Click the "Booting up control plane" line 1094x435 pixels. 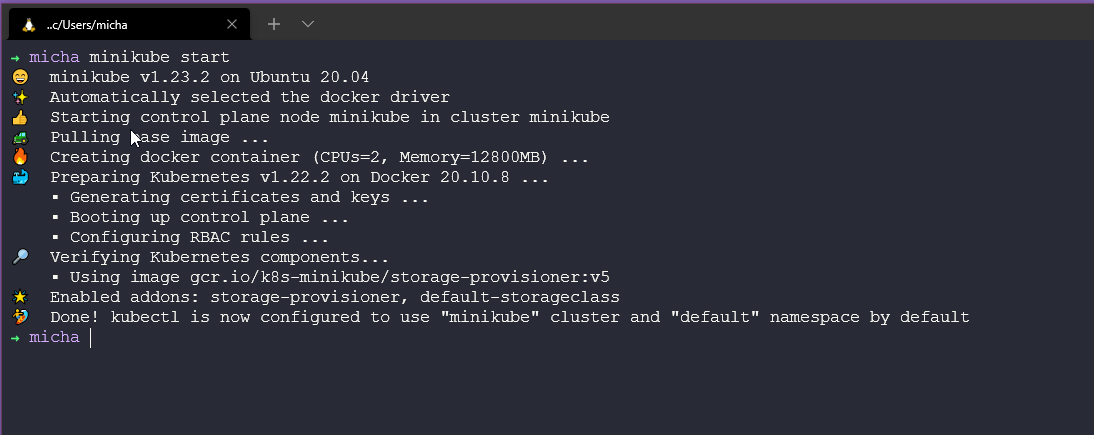[x=209, y=217]
